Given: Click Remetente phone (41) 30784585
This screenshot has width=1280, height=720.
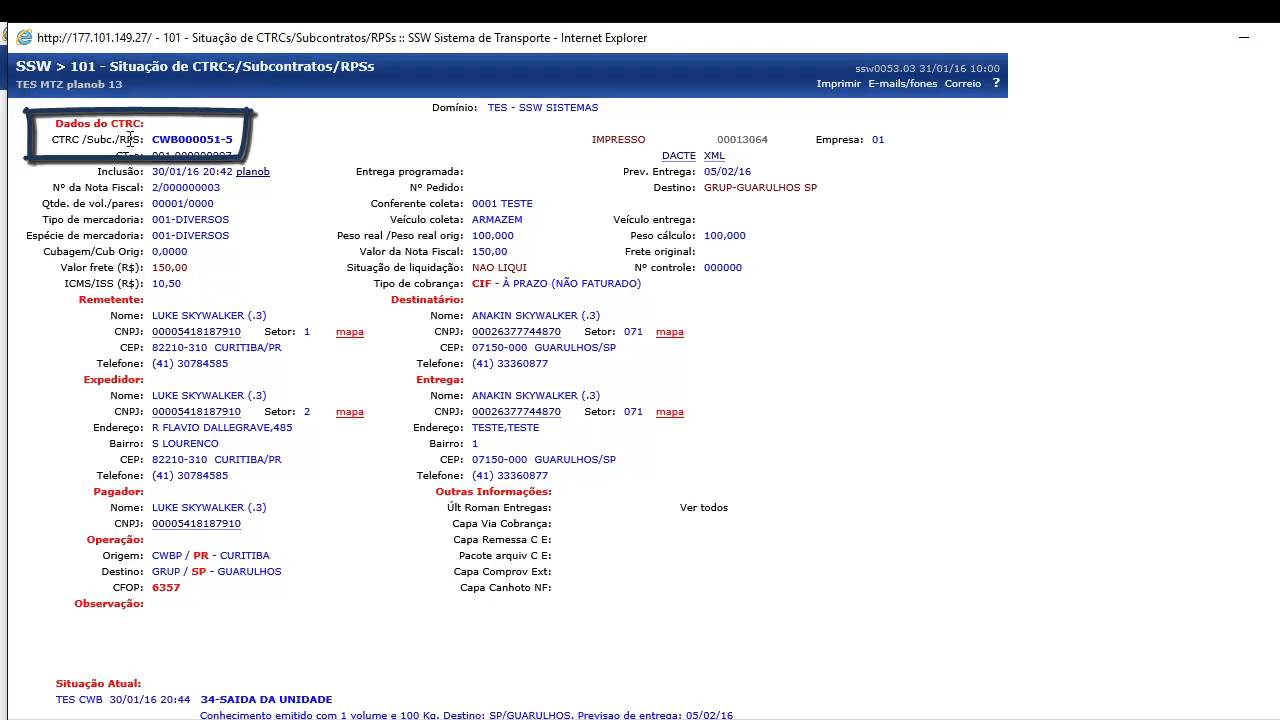Looking at the screenshot, I should click(x=190, y=364).
